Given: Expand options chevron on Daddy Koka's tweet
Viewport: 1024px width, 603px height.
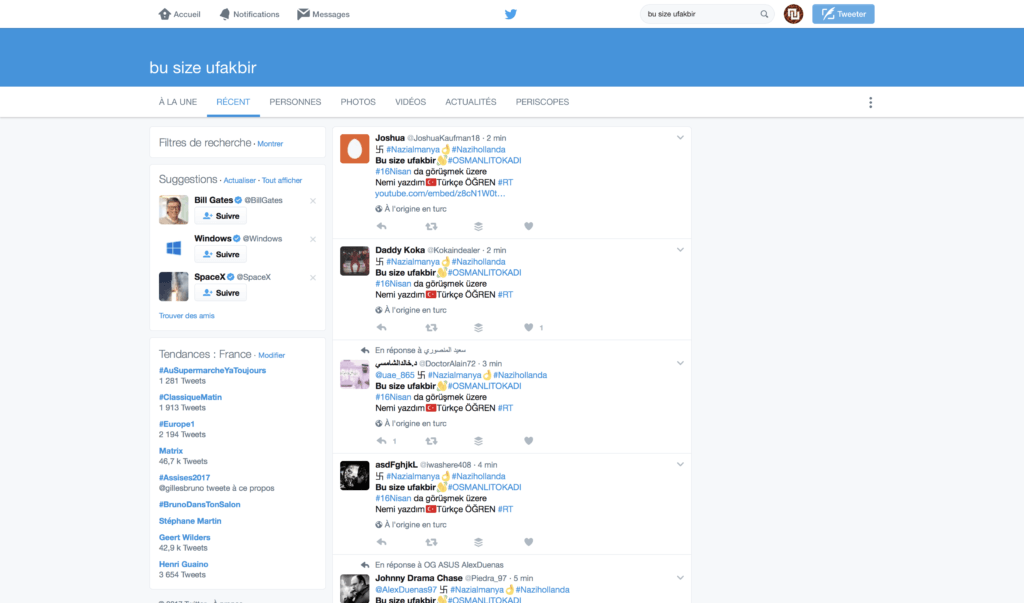Looking at the screenshot, I should click(x=680, y=250).
